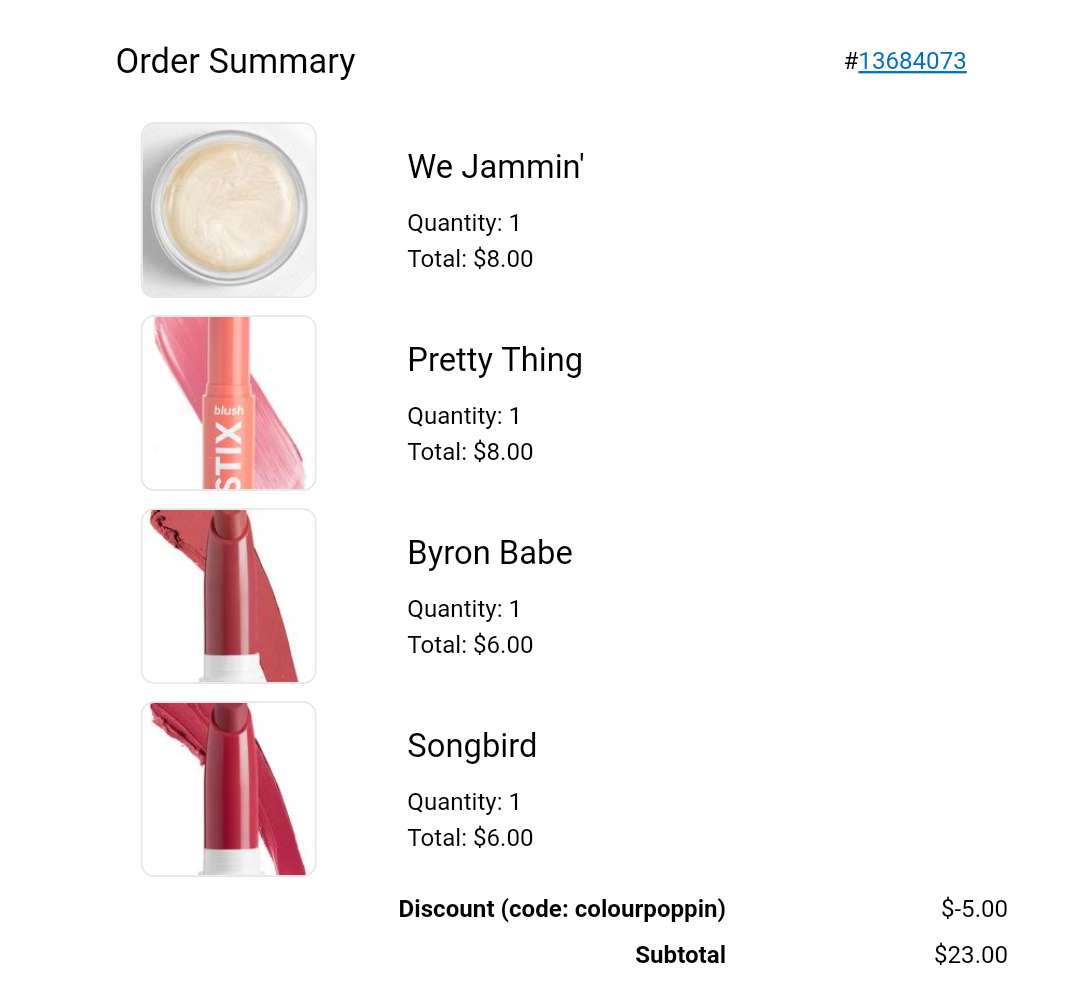Click the Order Summary heading
1080x982 pixels.
click(236, 61)
